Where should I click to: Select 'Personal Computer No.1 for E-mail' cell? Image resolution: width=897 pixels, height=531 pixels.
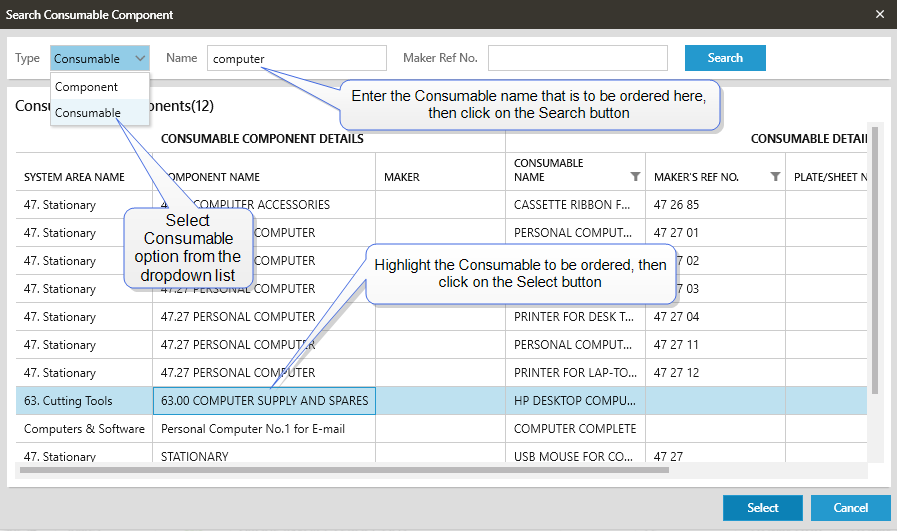click(264, 429)
